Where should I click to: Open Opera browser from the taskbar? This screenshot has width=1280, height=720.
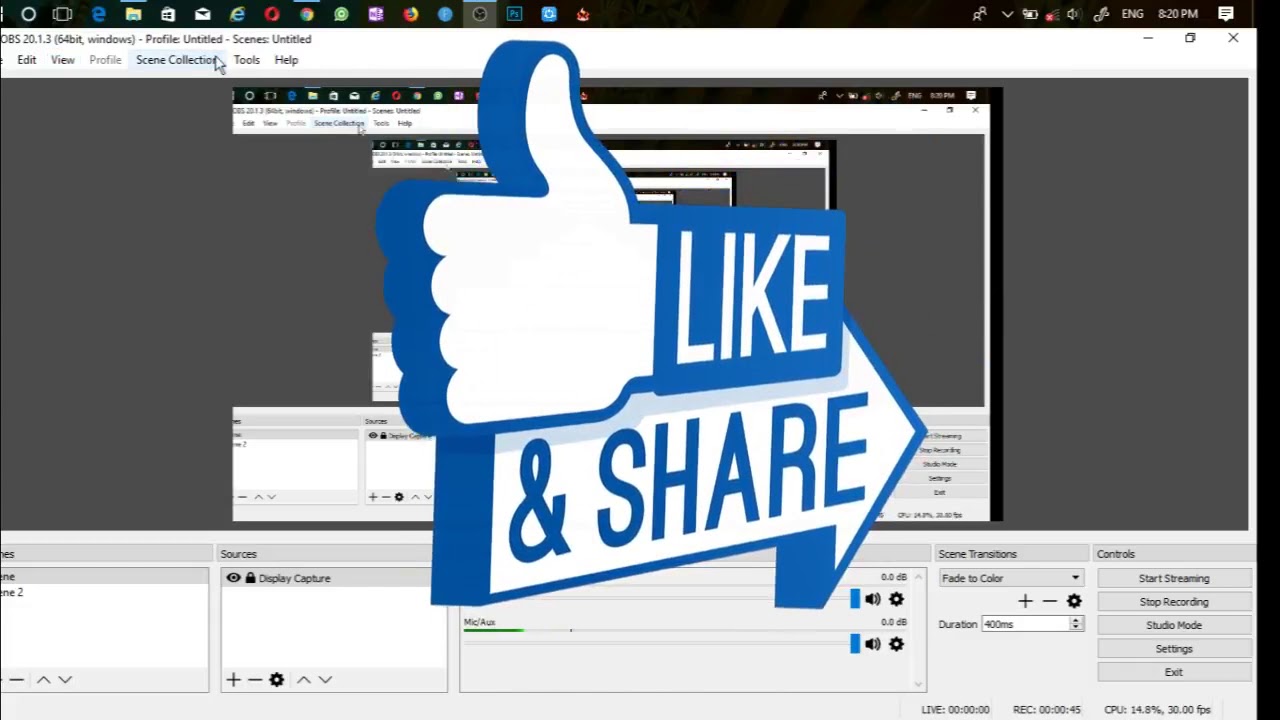[x=272, y=14]
